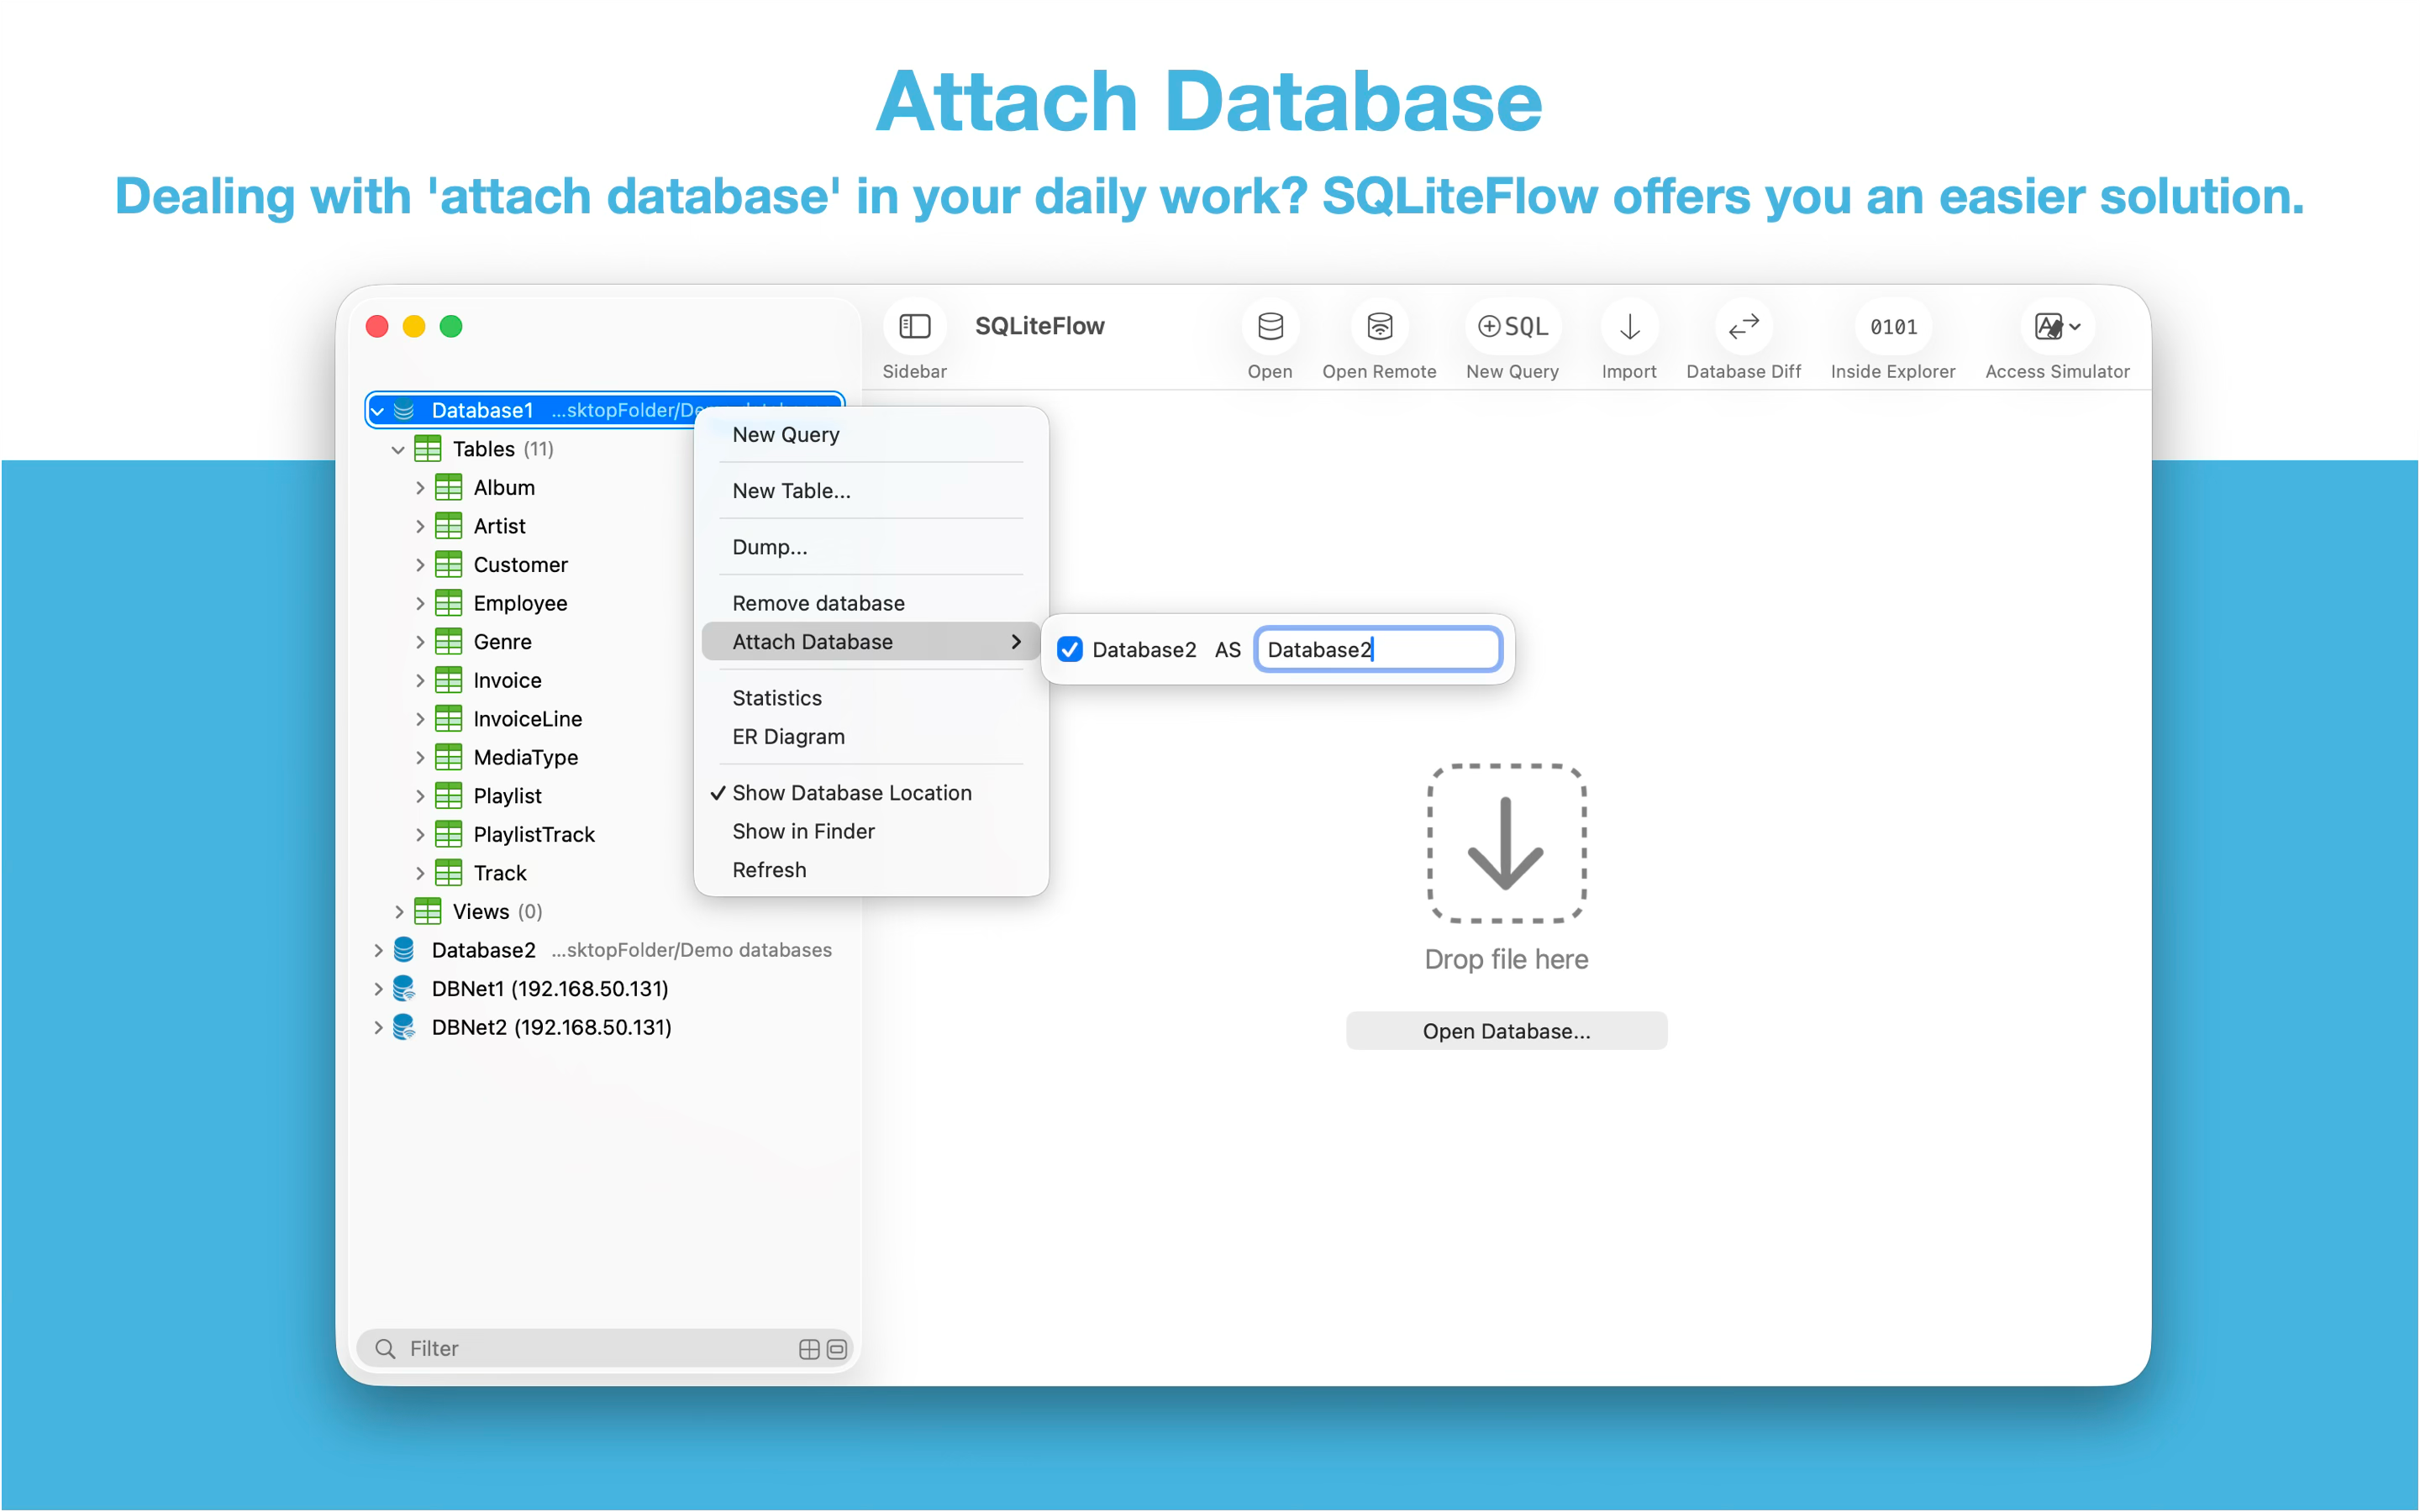Click the Open database toolbar icon
Viewport: 2420px width, 1512px height.
pyautogui.click(x=1269, y=327)
